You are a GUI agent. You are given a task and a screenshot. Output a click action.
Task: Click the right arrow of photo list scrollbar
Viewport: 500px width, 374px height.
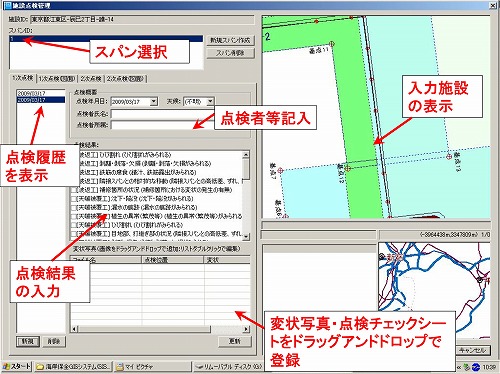point(246,329)
